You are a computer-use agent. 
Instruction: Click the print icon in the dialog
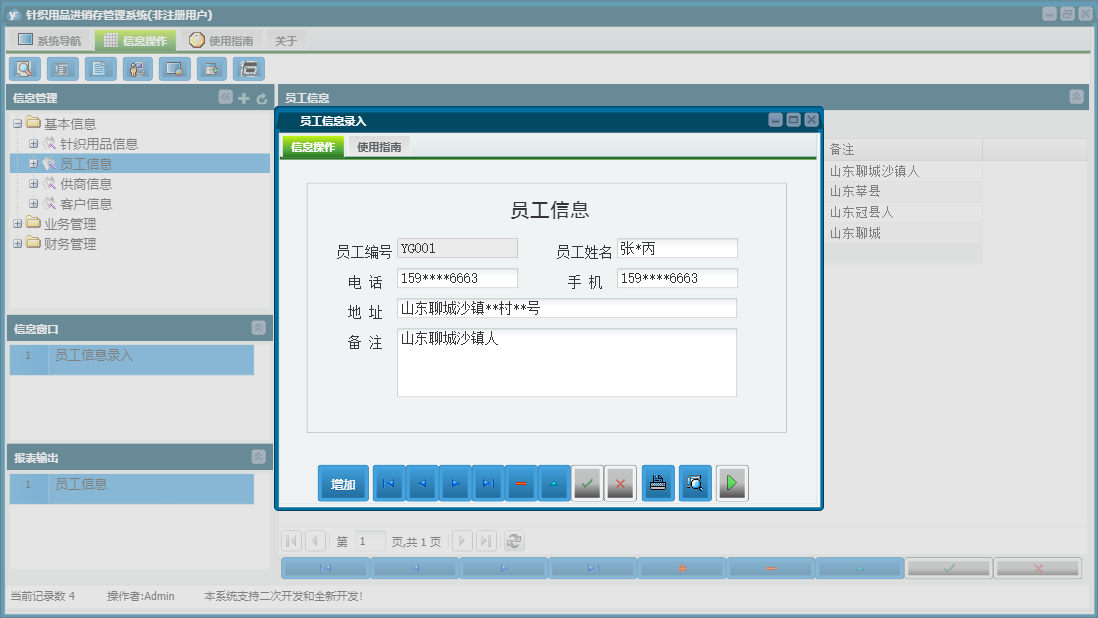click(658, 483)
